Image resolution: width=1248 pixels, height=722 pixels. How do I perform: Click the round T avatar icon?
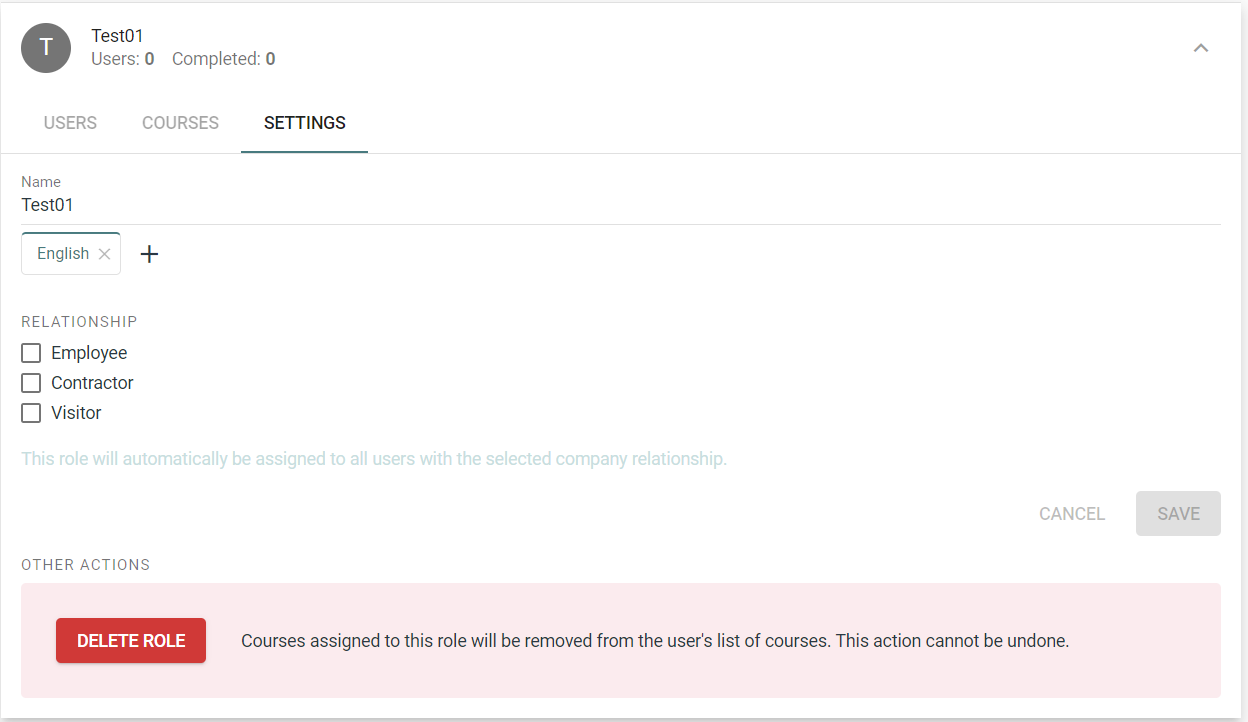coord(46,48)
